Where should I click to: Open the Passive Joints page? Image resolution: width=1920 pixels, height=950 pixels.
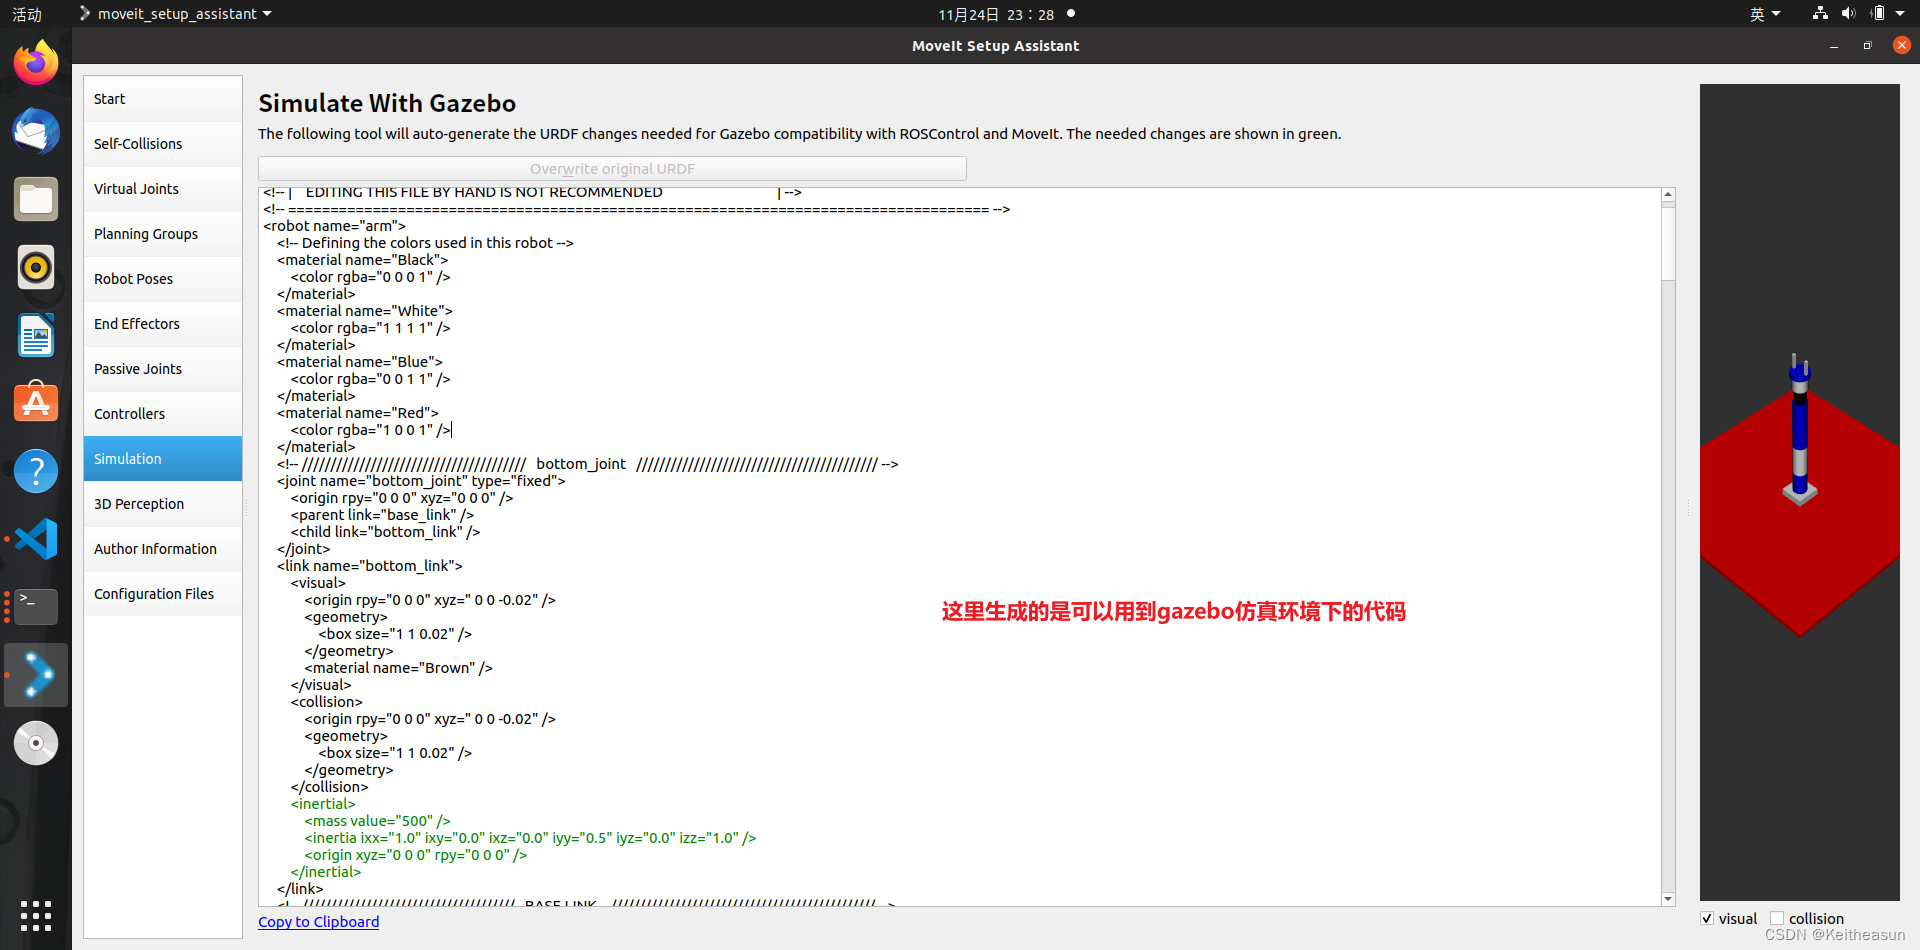[x=163, y=369]
